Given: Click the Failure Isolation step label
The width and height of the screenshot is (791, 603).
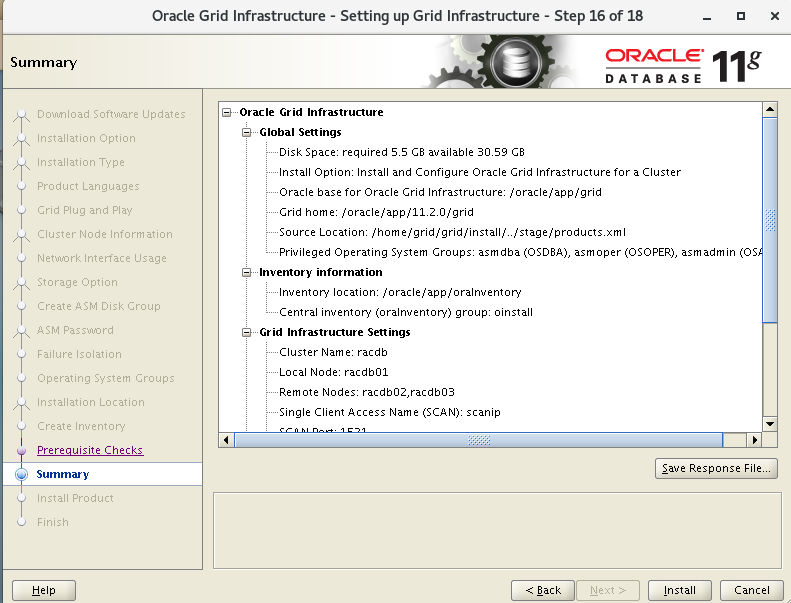Looking at the screenshot, I should 79,354.
